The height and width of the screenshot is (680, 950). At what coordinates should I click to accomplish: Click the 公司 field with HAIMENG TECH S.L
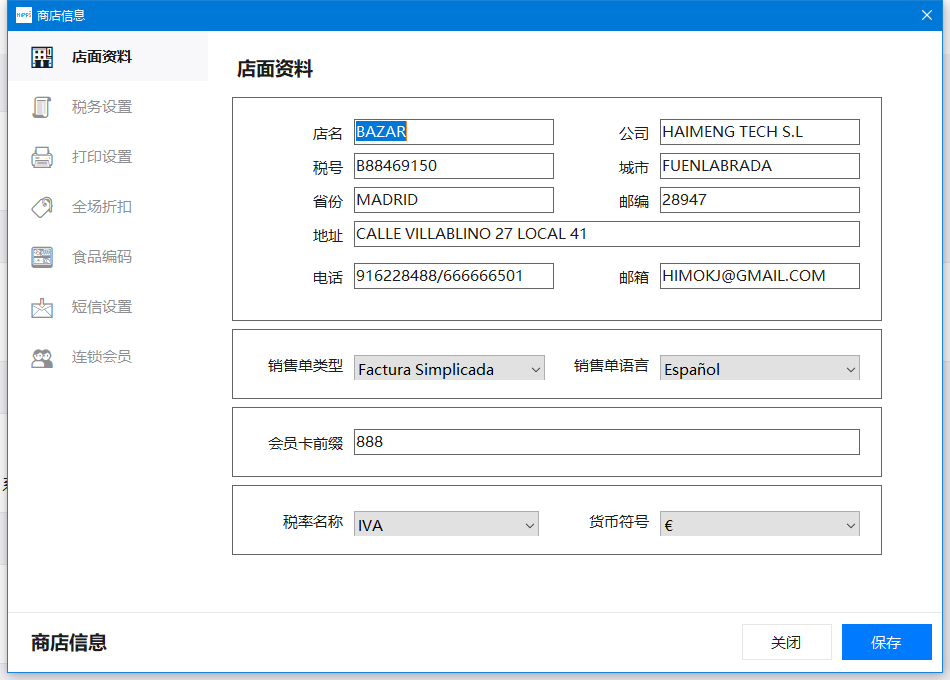point(759,132)
